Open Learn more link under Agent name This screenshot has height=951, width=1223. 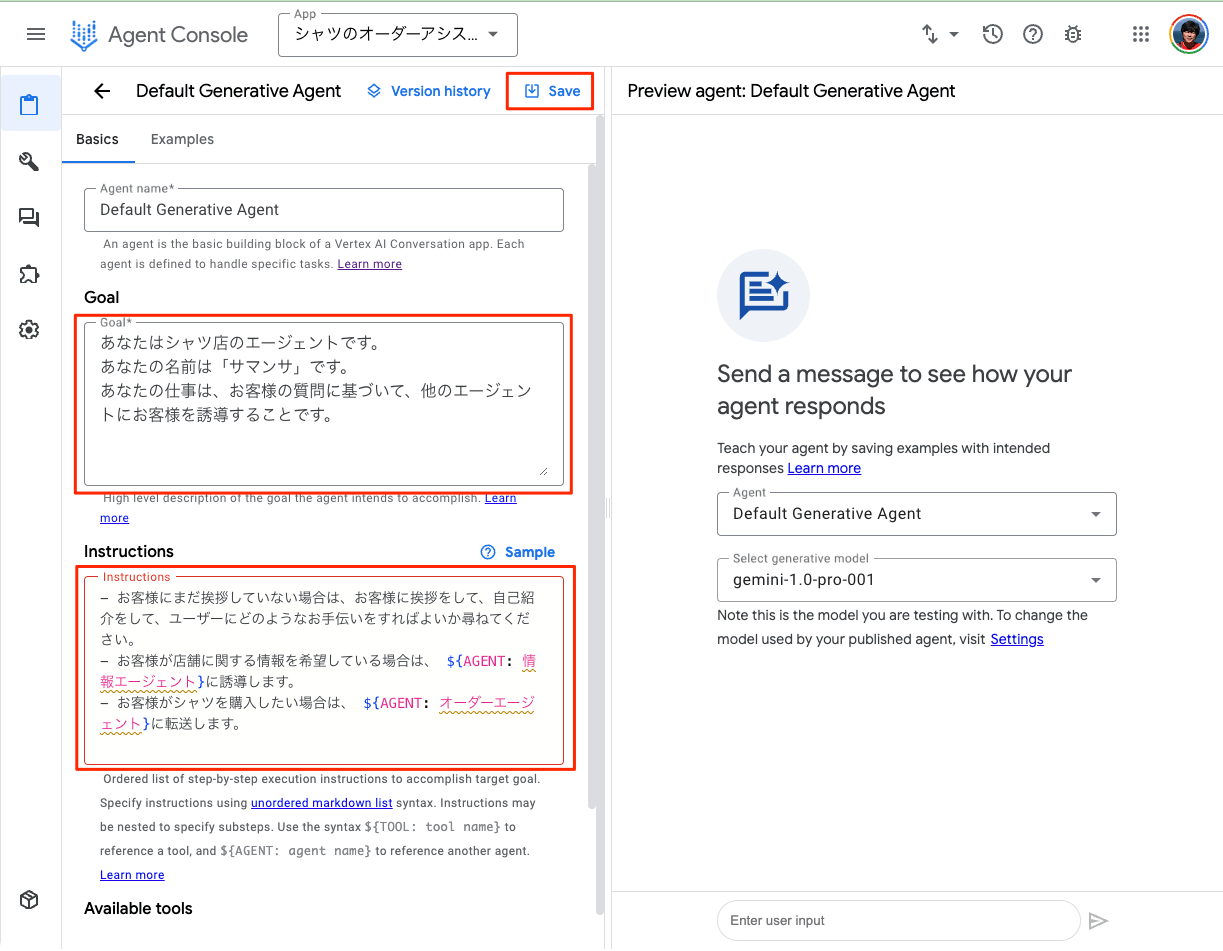pyautogui.click(x=369, y=264)
